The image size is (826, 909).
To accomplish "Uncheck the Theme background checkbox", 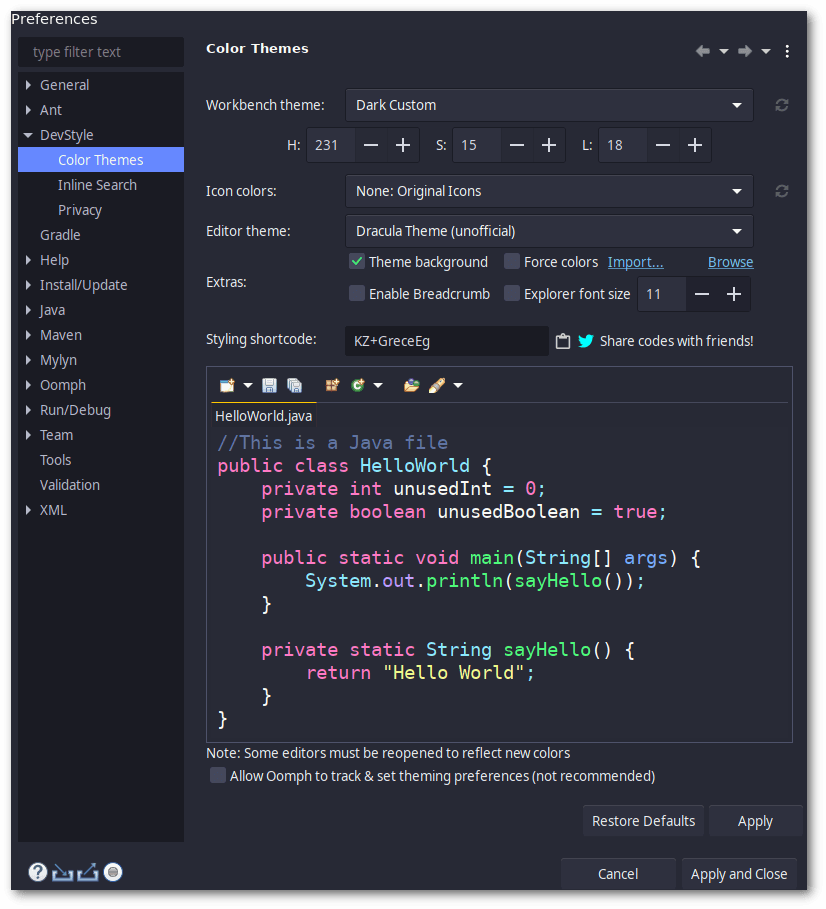I will click(x=357, y=261).
